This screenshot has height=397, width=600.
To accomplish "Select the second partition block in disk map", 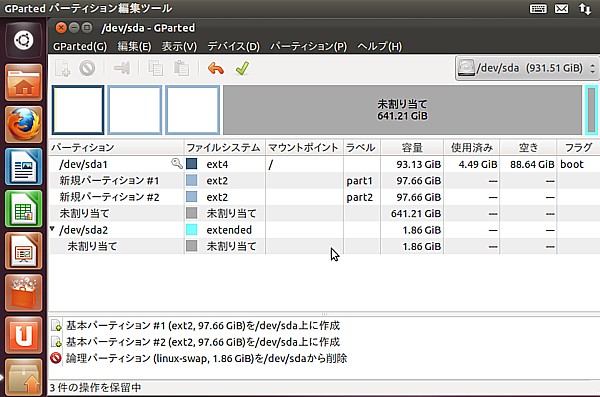I will [x=135, y=110].
